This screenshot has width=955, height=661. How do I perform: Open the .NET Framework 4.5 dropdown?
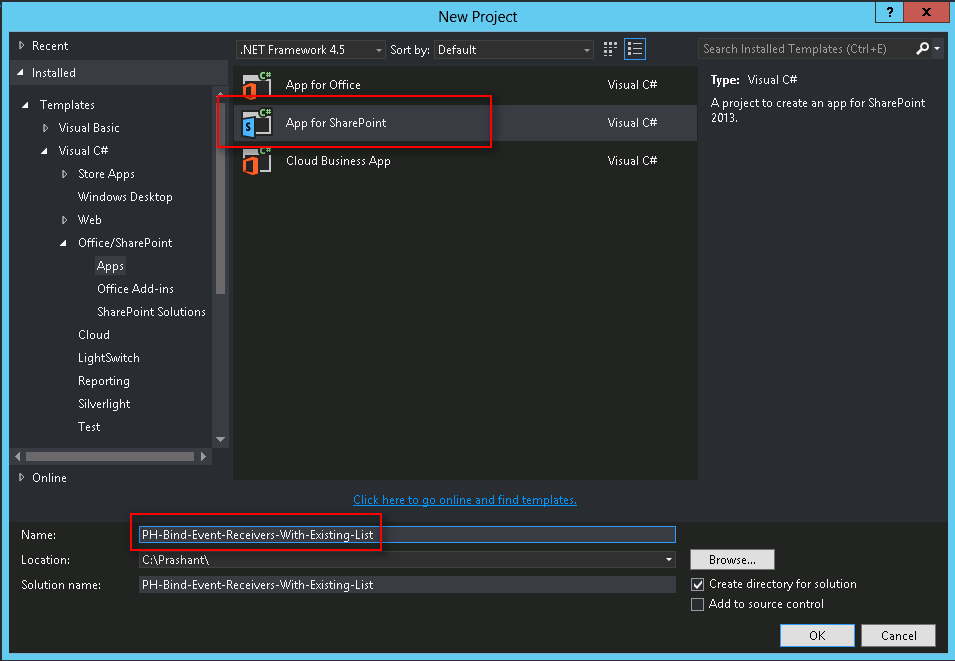coord(378,49)
